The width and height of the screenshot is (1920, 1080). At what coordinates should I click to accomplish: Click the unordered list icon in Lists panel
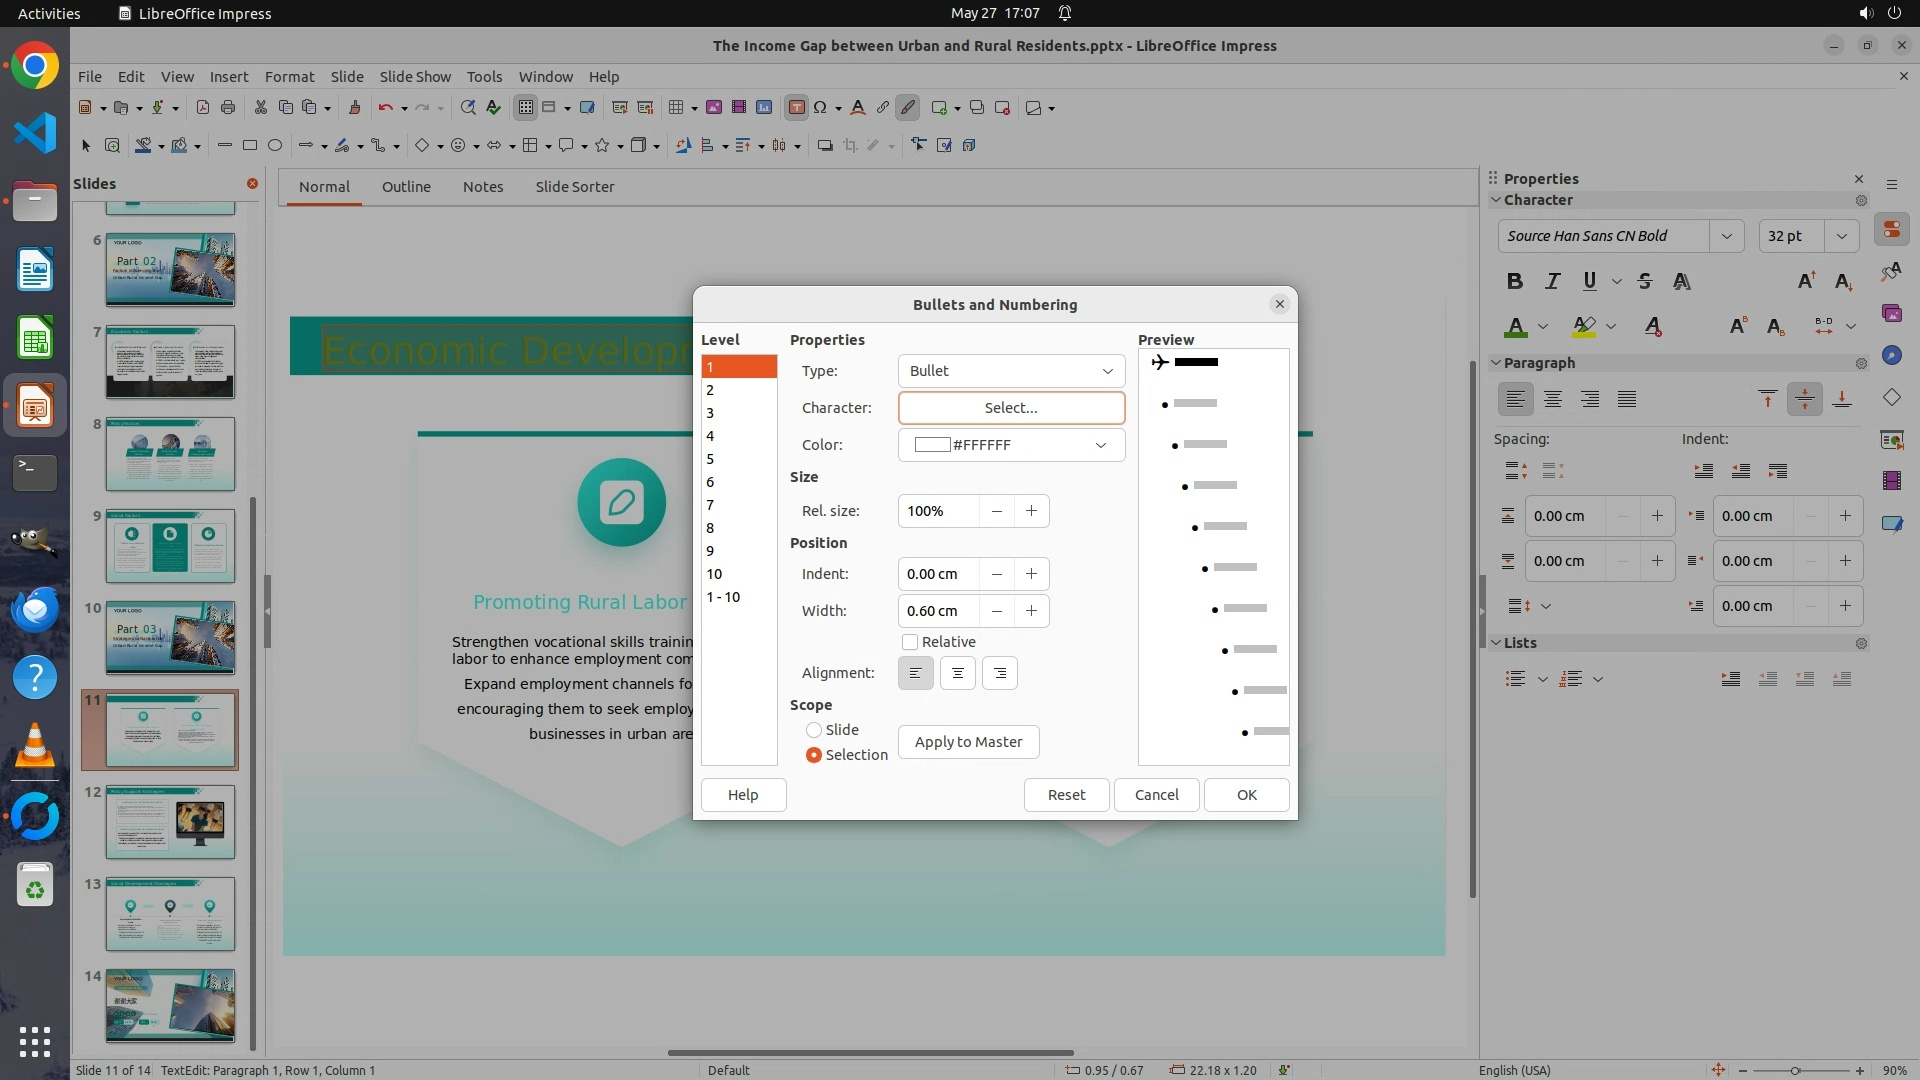pyautogui.click(x=1515, y=679)
